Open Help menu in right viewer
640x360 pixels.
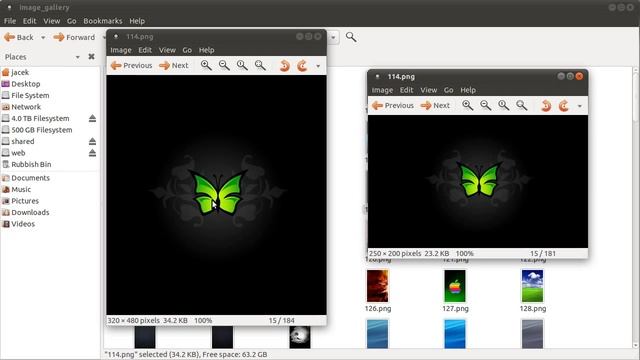(x=468, y=90)
